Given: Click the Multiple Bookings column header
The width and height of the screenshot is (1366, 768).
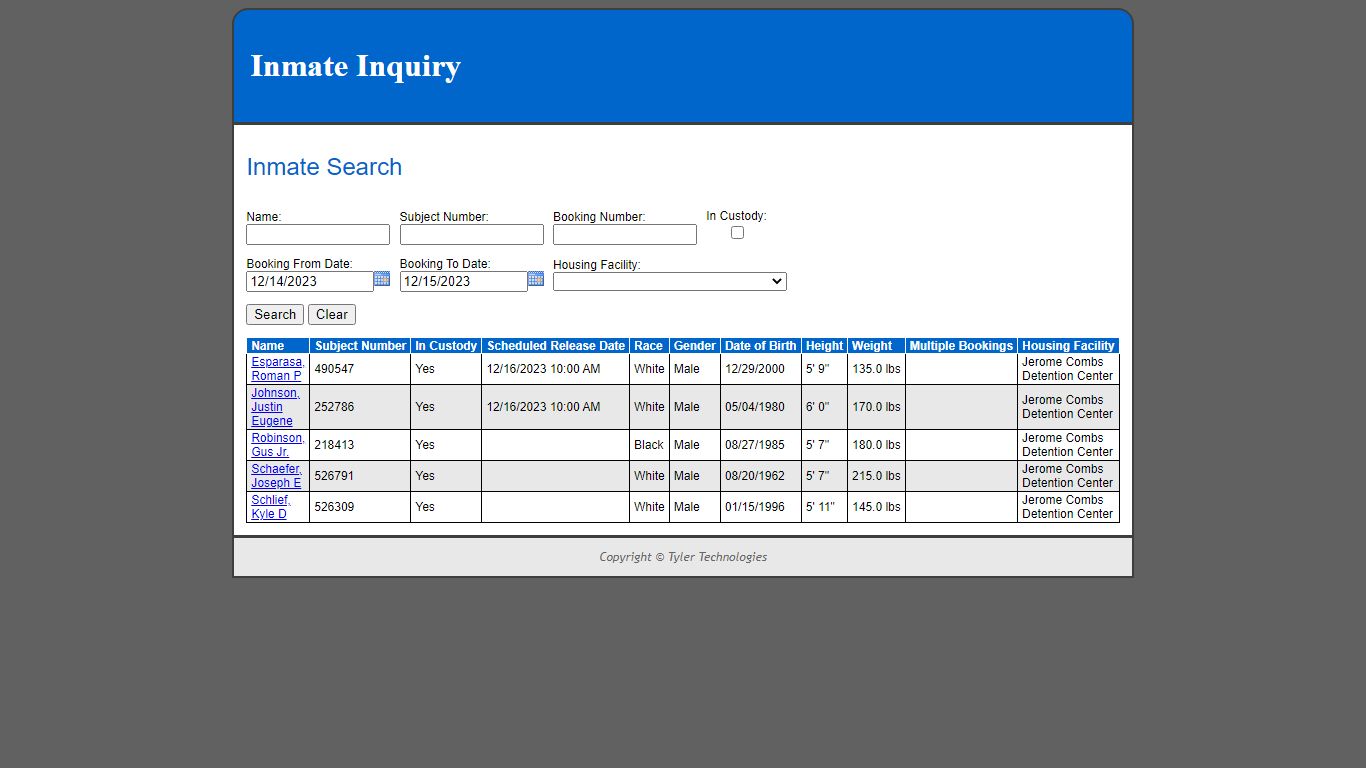Looking at the screenshot, I should click(961, 346).
